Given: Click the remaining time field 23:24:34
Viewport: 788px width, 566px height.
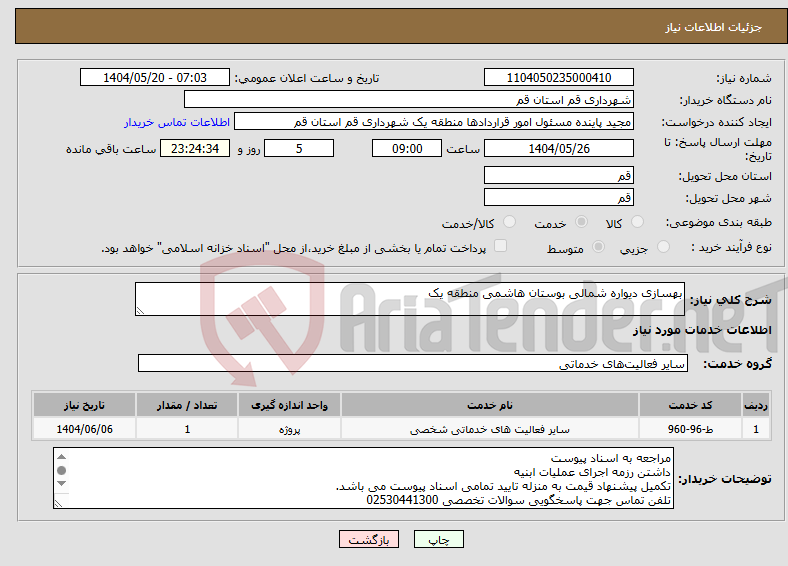Looking at the screenshot, I should pyautogui.click(x=195, y=148).
